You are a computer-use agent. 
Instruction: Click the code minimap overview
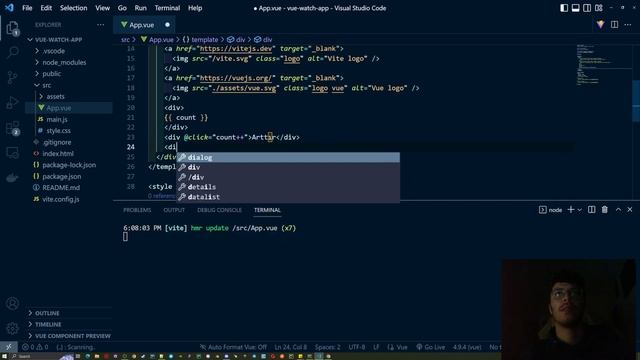click(x=603, y=65)
